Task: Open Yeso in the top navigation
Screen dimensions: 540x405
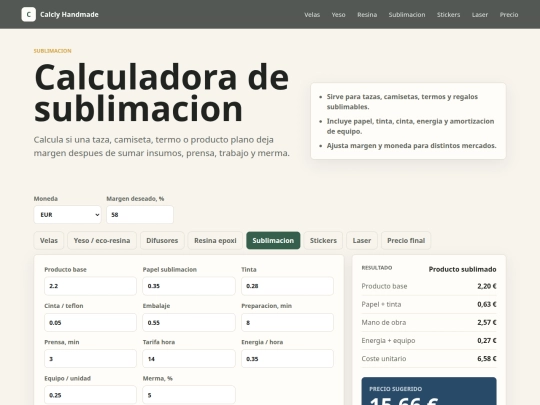Action: point(338,15)
